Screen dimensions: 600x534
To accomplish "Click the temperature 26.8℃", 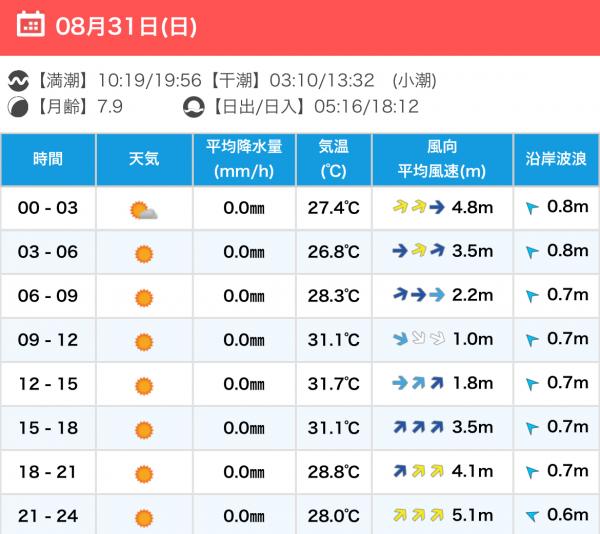I will click(x=334, y=252).
